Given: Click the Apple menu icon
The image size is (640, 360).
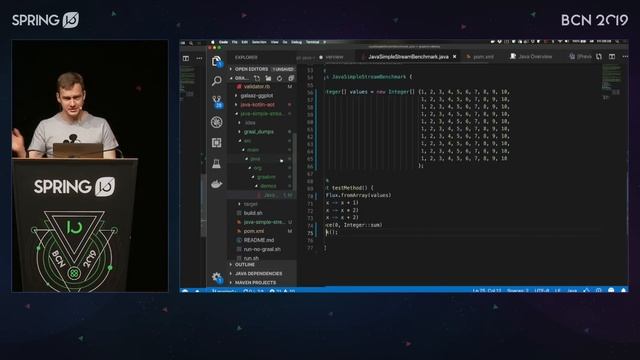Looking at the screenshot, I should (x=213, y=42).
